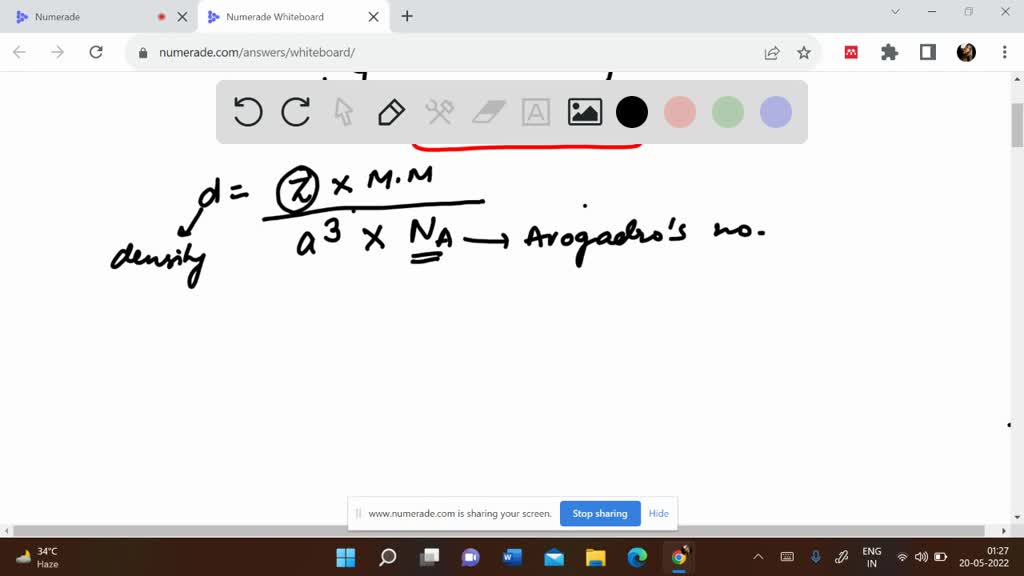Open the crossed tools settings icon
The height and width of the screenshot is (576, 1024).
pos(439,112)
